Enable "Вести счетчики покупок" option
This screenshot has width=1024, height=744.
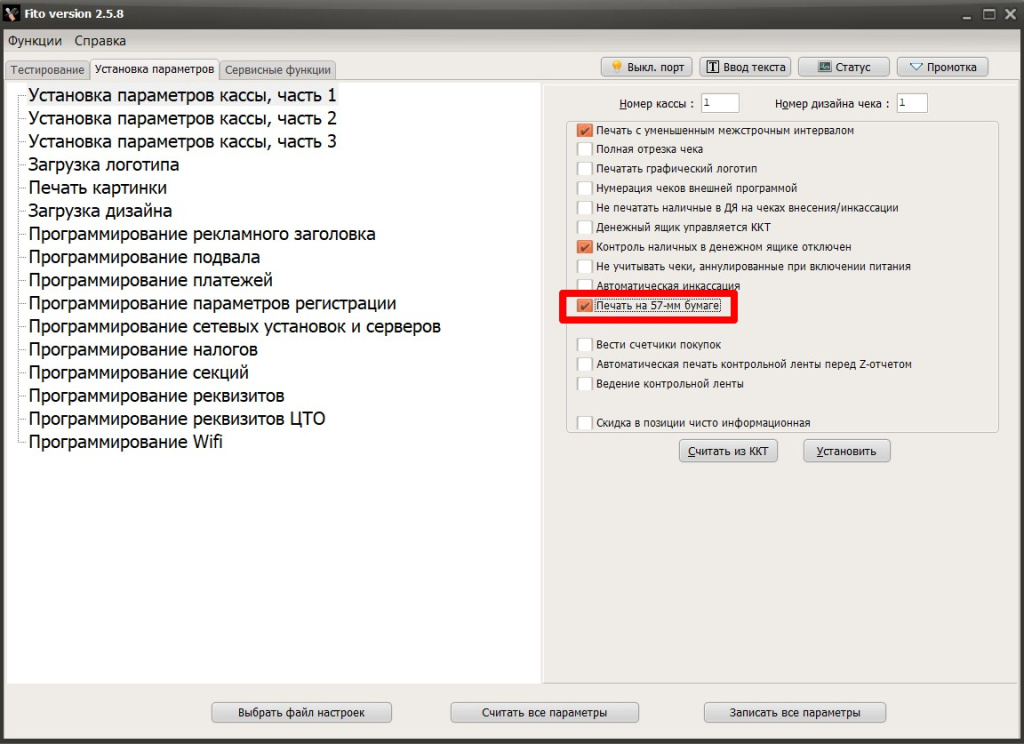[585, 345]
